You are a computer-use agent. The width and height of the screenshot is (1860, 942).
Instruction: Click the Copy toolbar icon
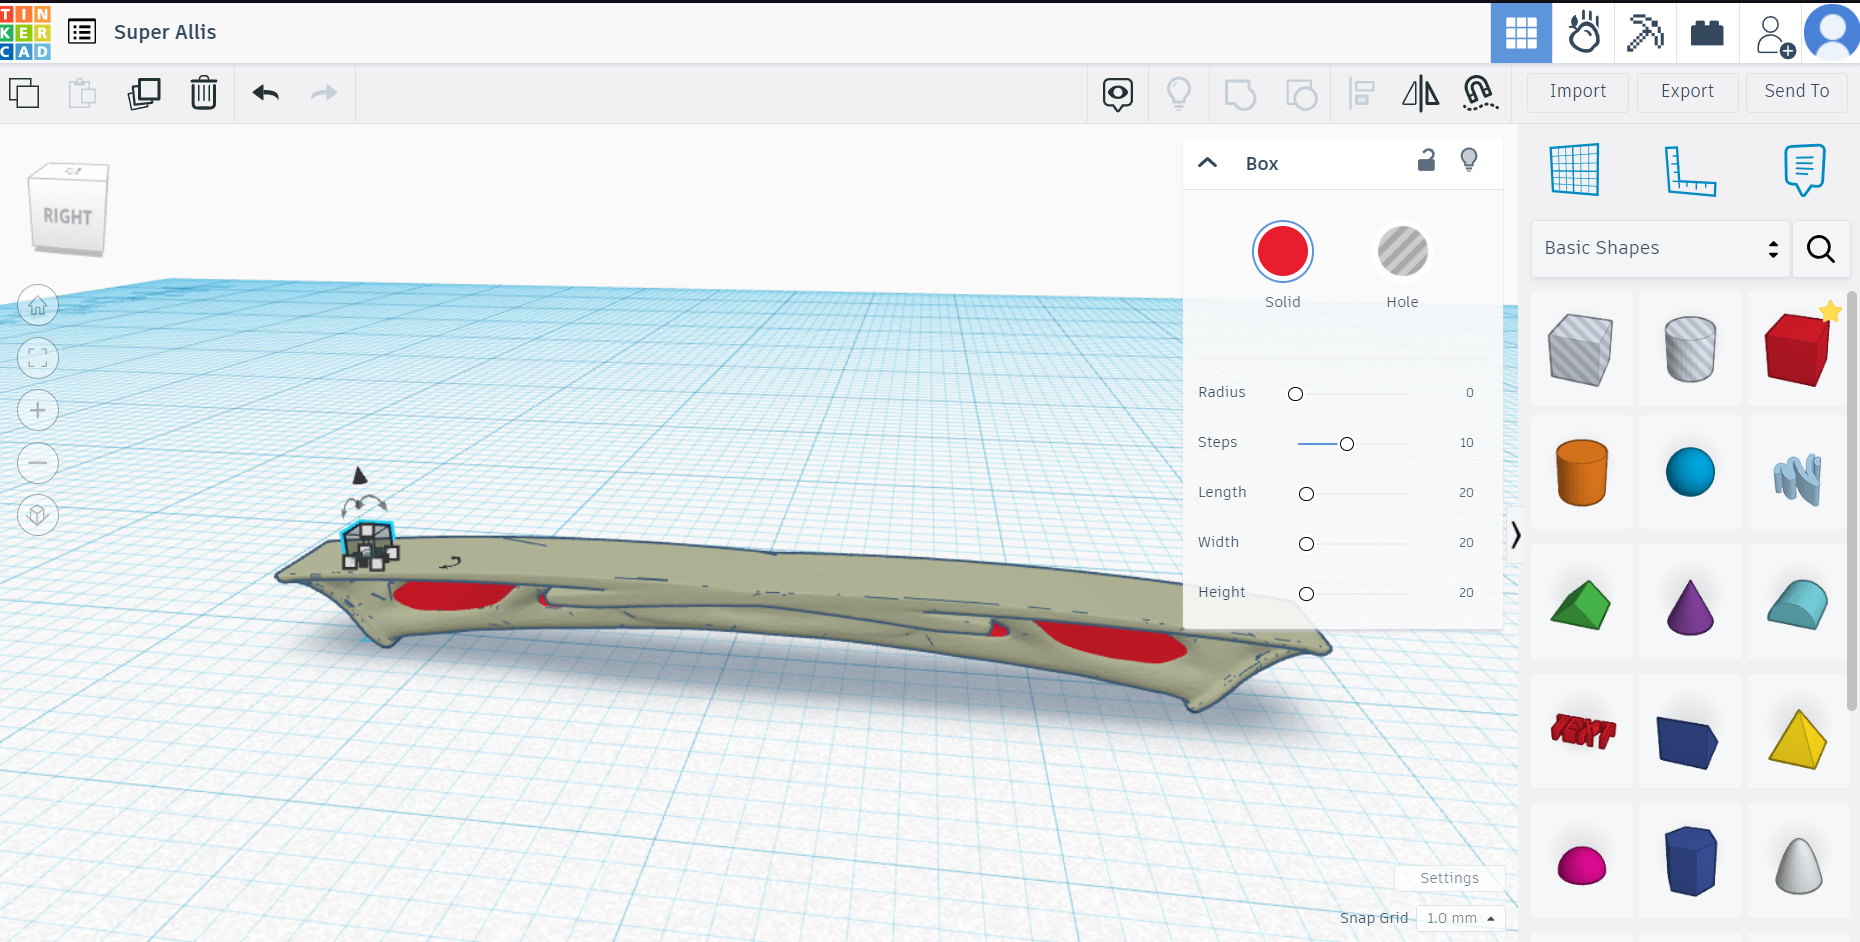(x=24, y=93)
